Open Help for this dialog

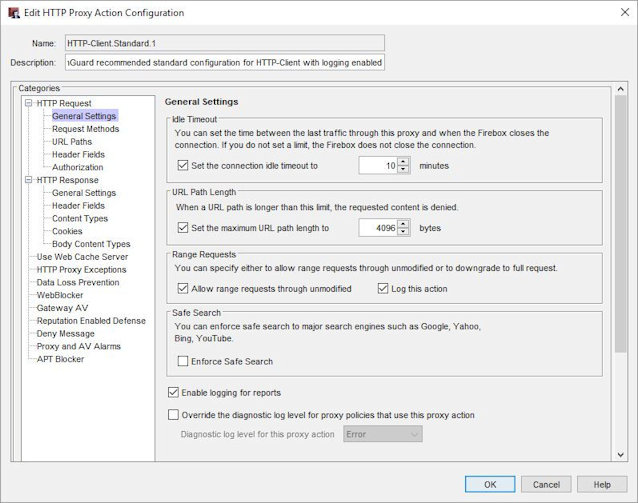coord(602,484)
